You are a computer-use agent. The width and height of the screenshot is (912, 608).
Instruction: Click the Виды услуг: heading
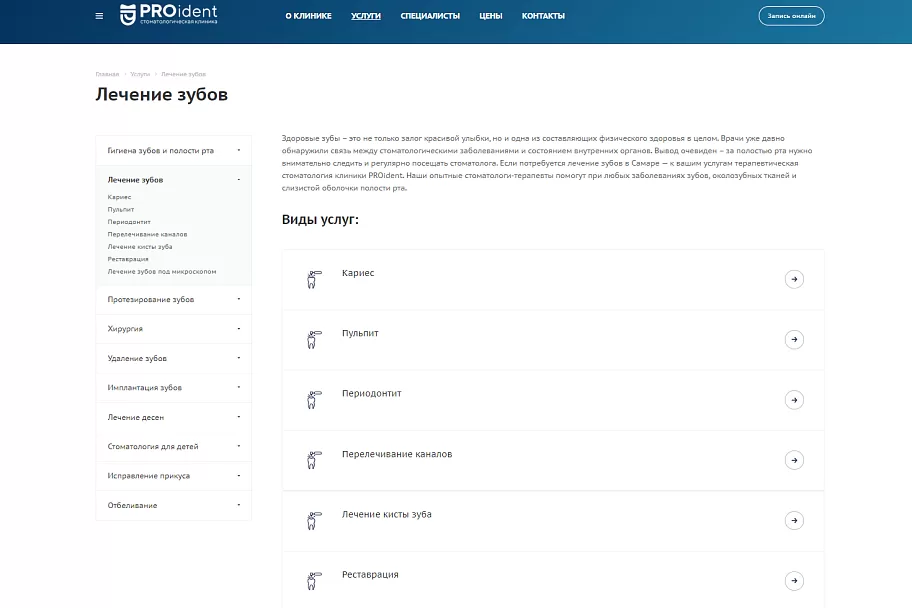(x=320, y=220)
